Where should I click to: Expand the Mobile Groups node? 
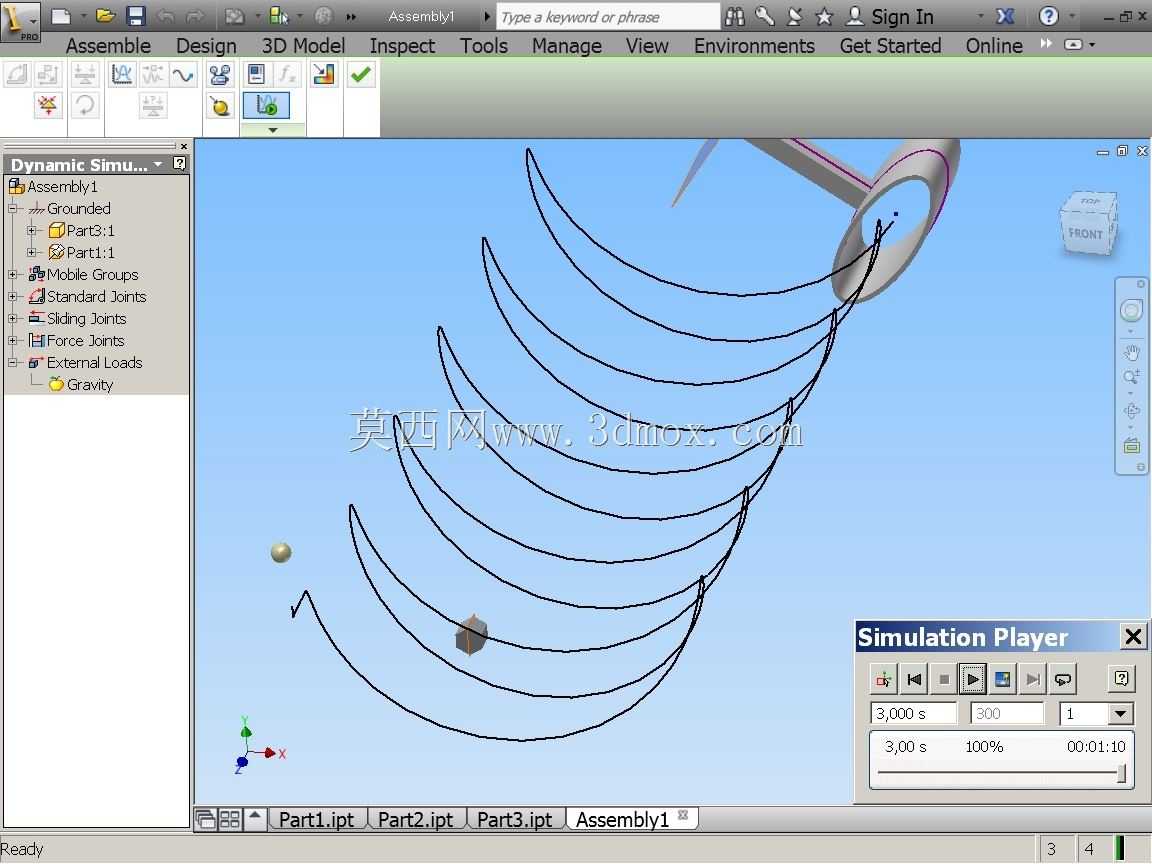click(12, 275)
